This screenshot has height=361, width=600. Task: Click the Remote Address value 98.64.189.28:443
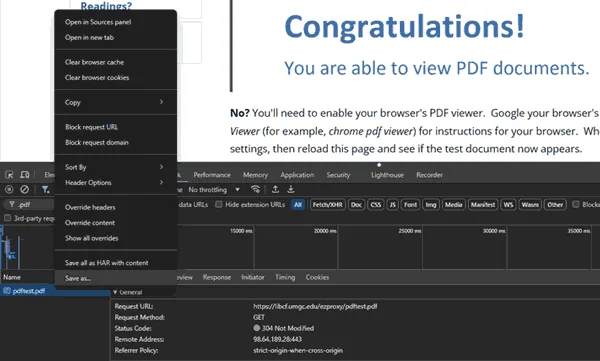point(277,339)
